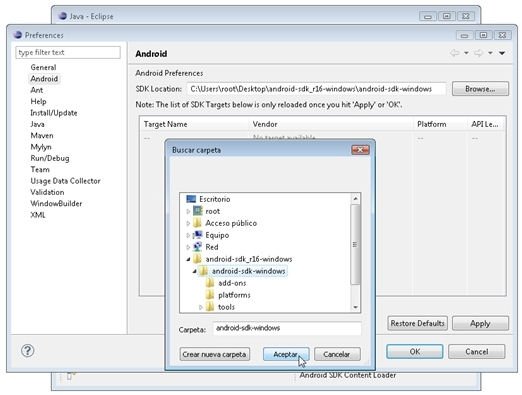Click the Vendor column header
This screenshot has width=522, height=395.
click(x=331, y=124)
